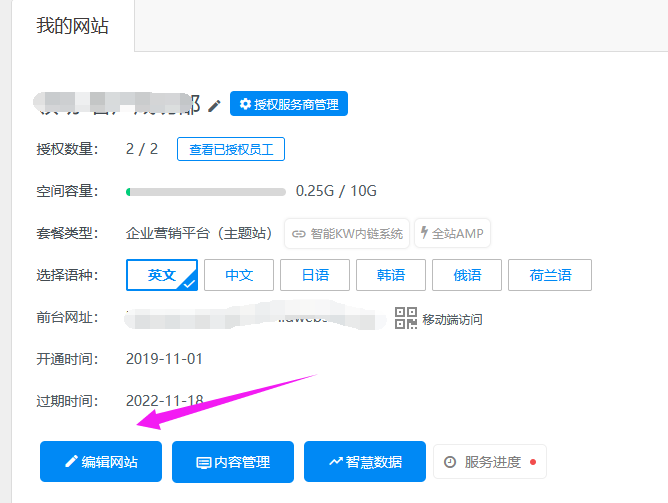
Task: Click the QR code icon
Action: click(x=406, y=318)
